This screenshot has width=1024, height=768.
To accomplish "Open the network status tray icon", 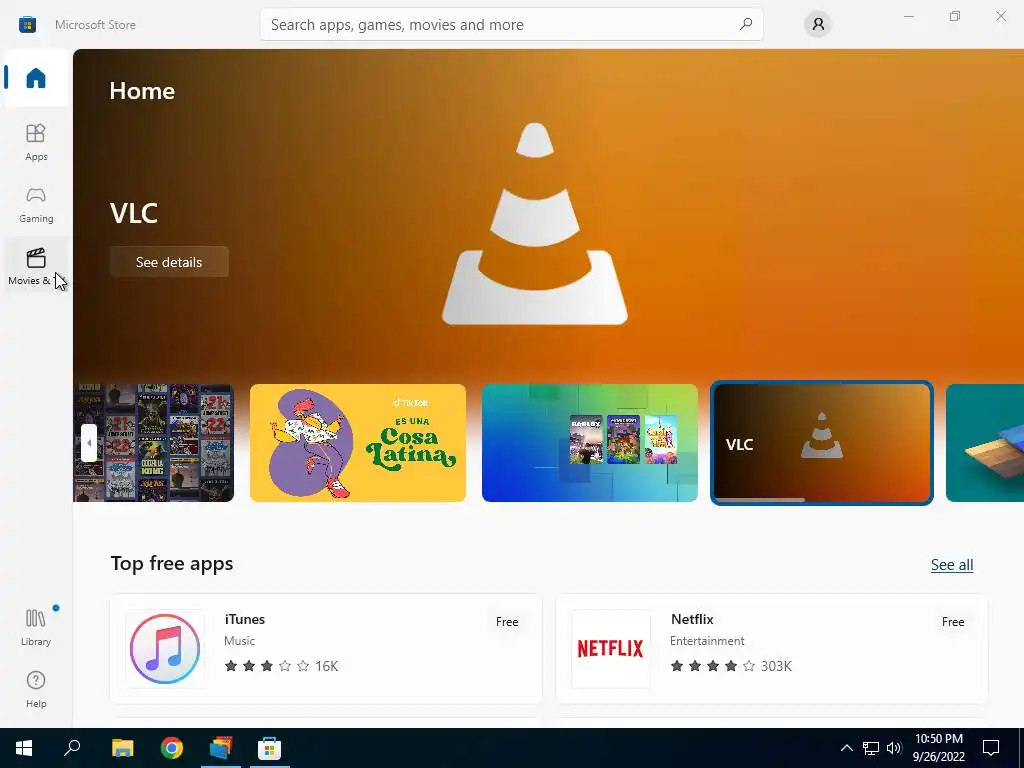I will tap(871, 748).
